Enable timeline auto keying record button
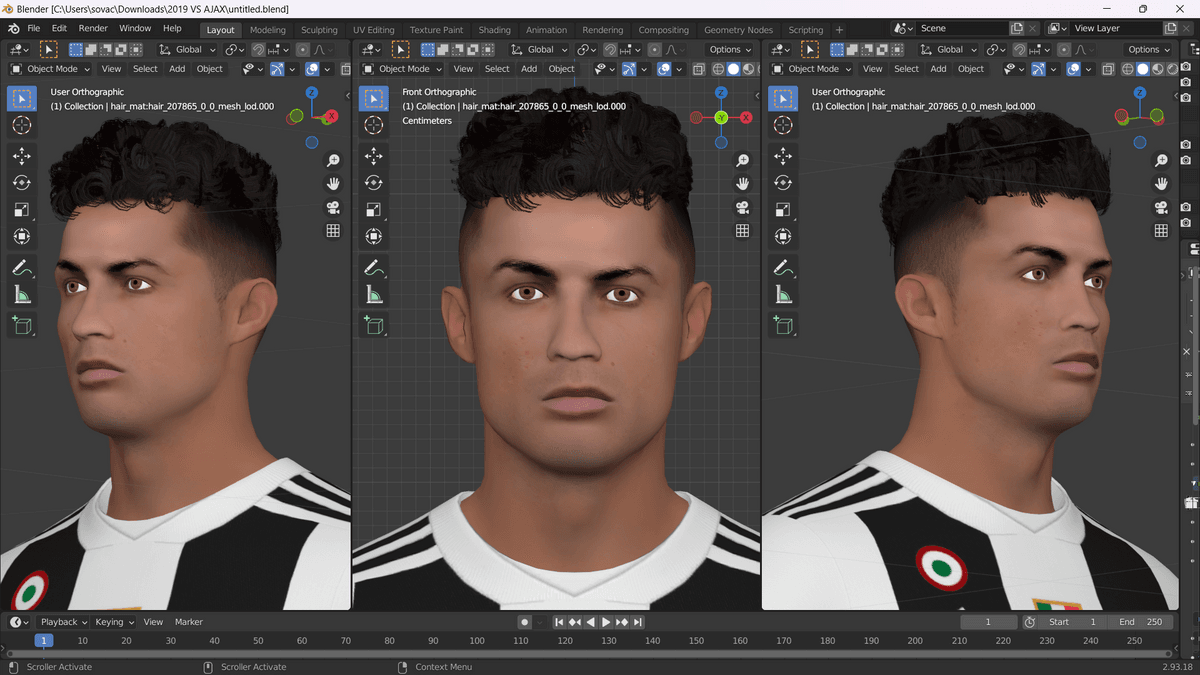 point(523,622)
